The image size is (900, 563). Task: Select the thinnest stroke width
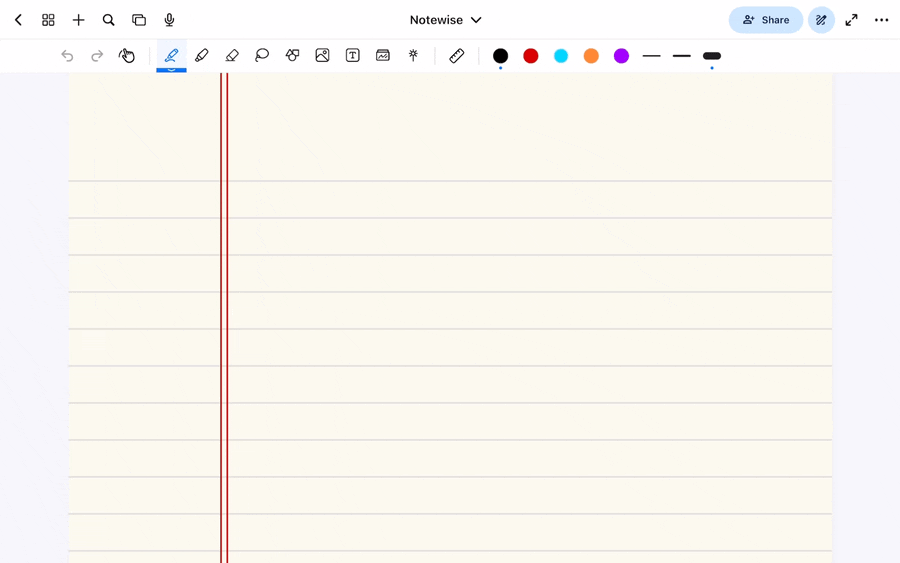tap(651, 56)
